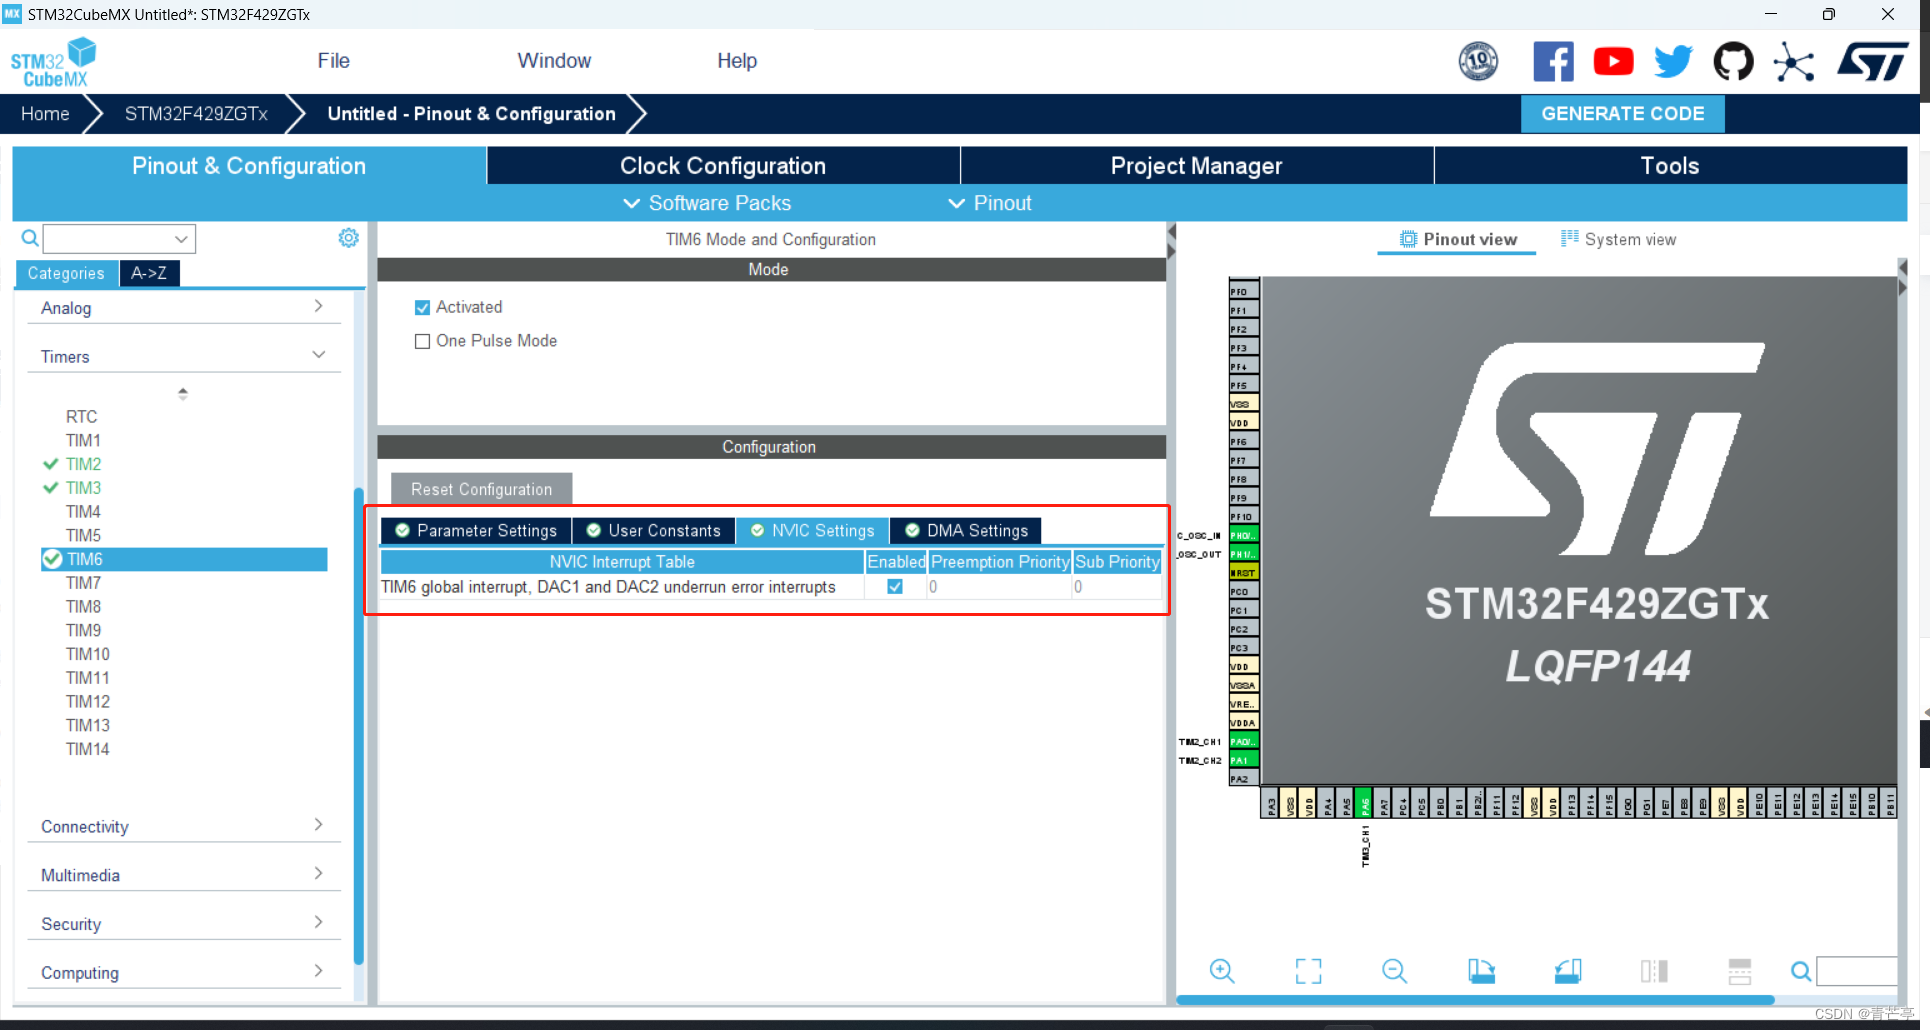Open the GitHub link icon
The image size is (1930, 1030).
pos(1733,62)
